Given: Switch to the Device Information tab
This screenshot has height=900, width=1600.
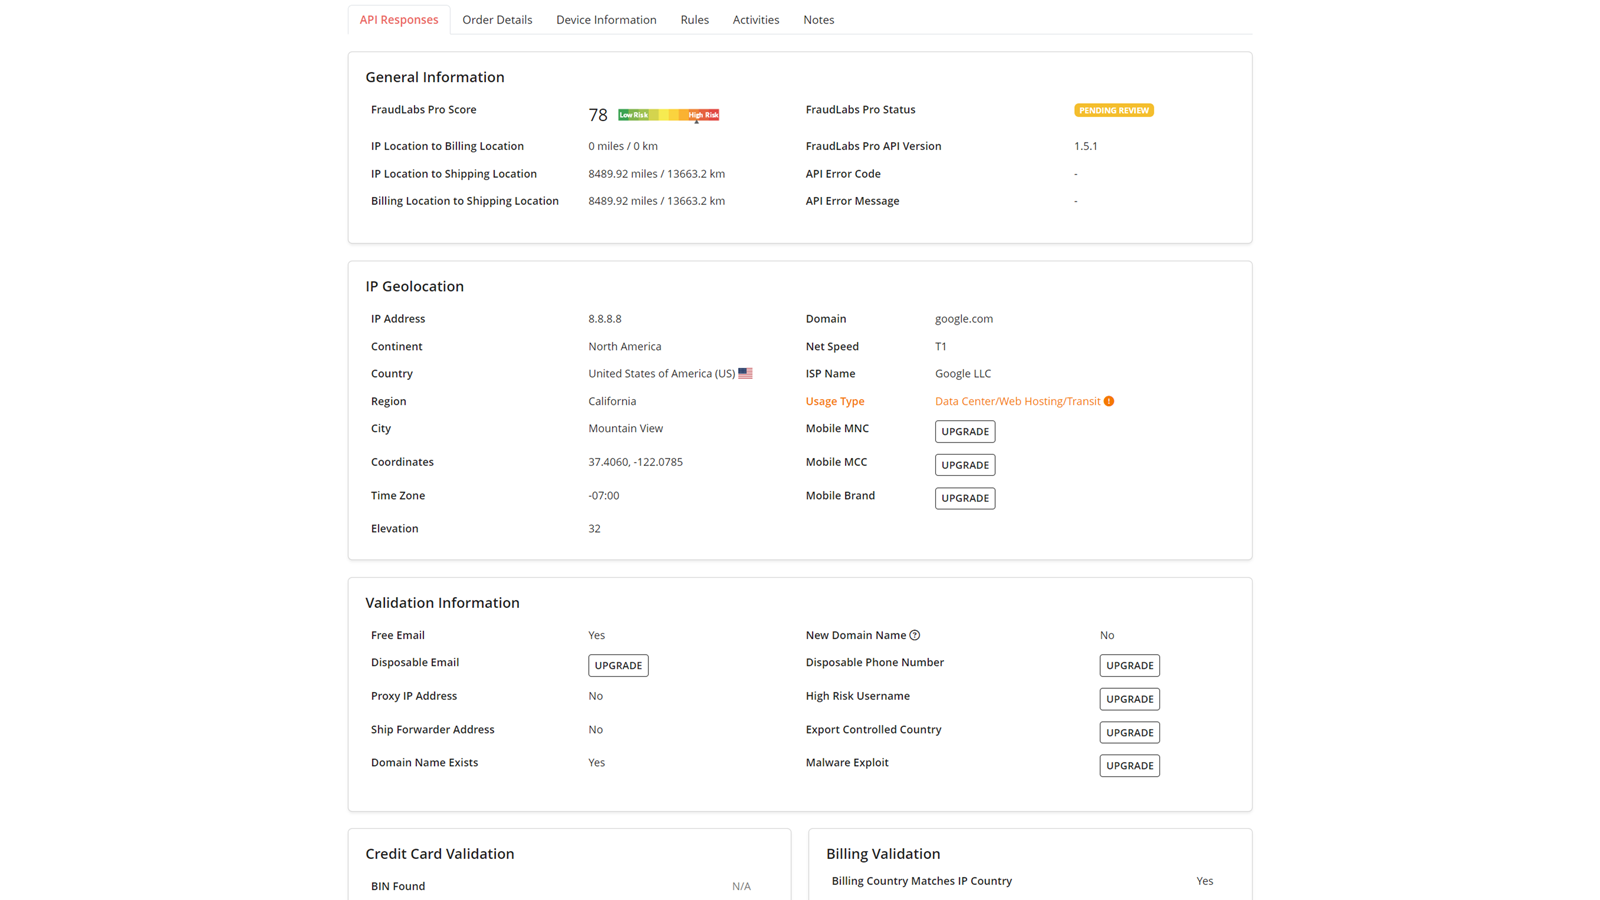Looking at the screenshot, I should click(x=606, y=20).
